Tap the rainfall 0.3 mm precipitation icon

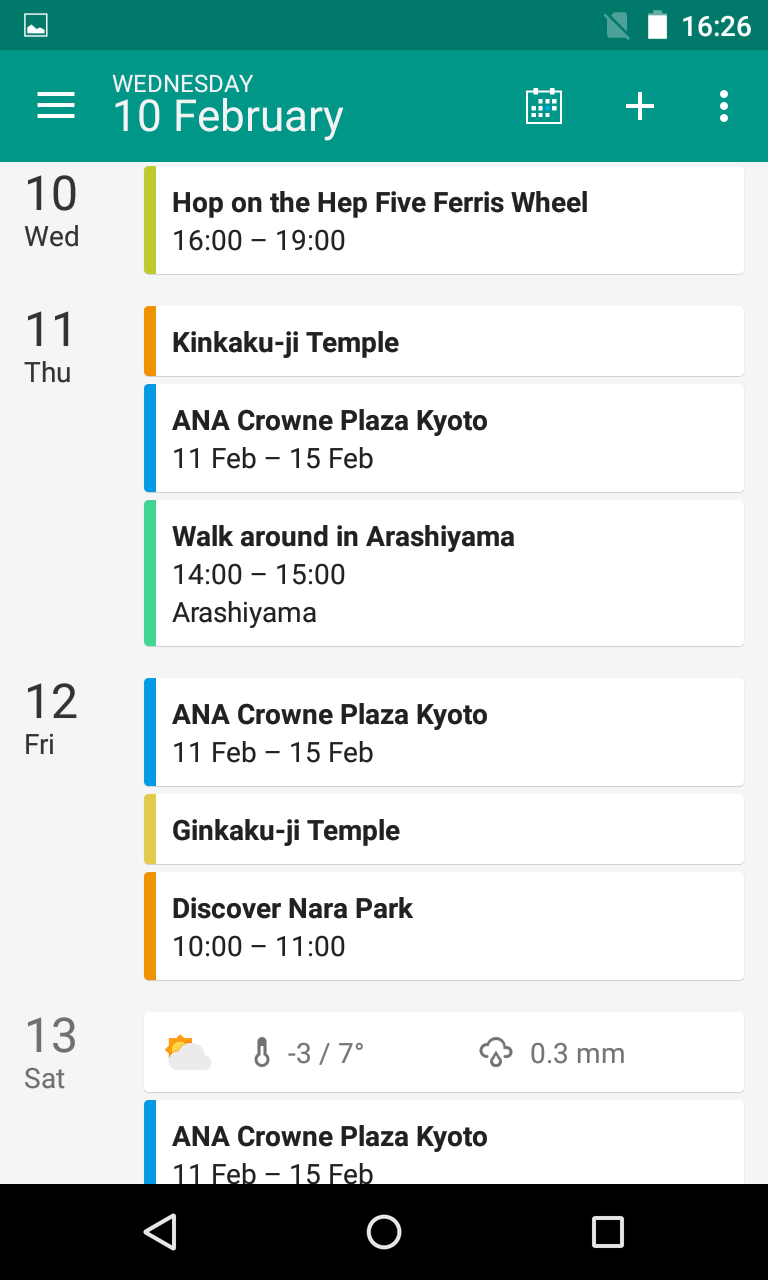496,1053
